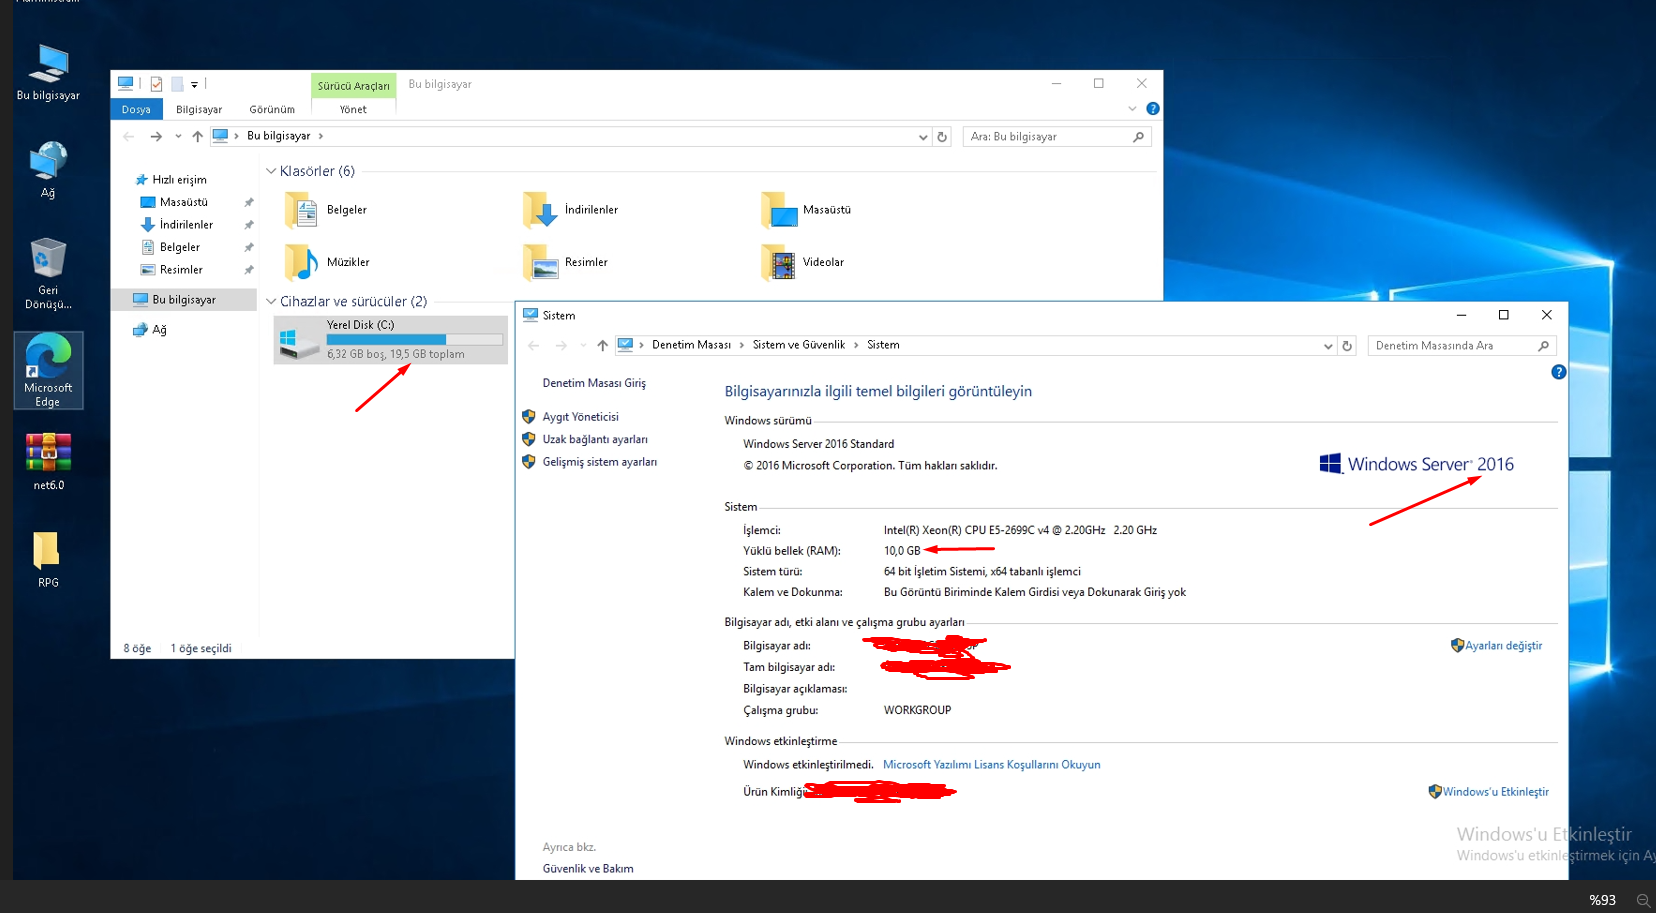
Task: Open the Sürücü Araçları contextual tab
Action: (x=354, y=86)
